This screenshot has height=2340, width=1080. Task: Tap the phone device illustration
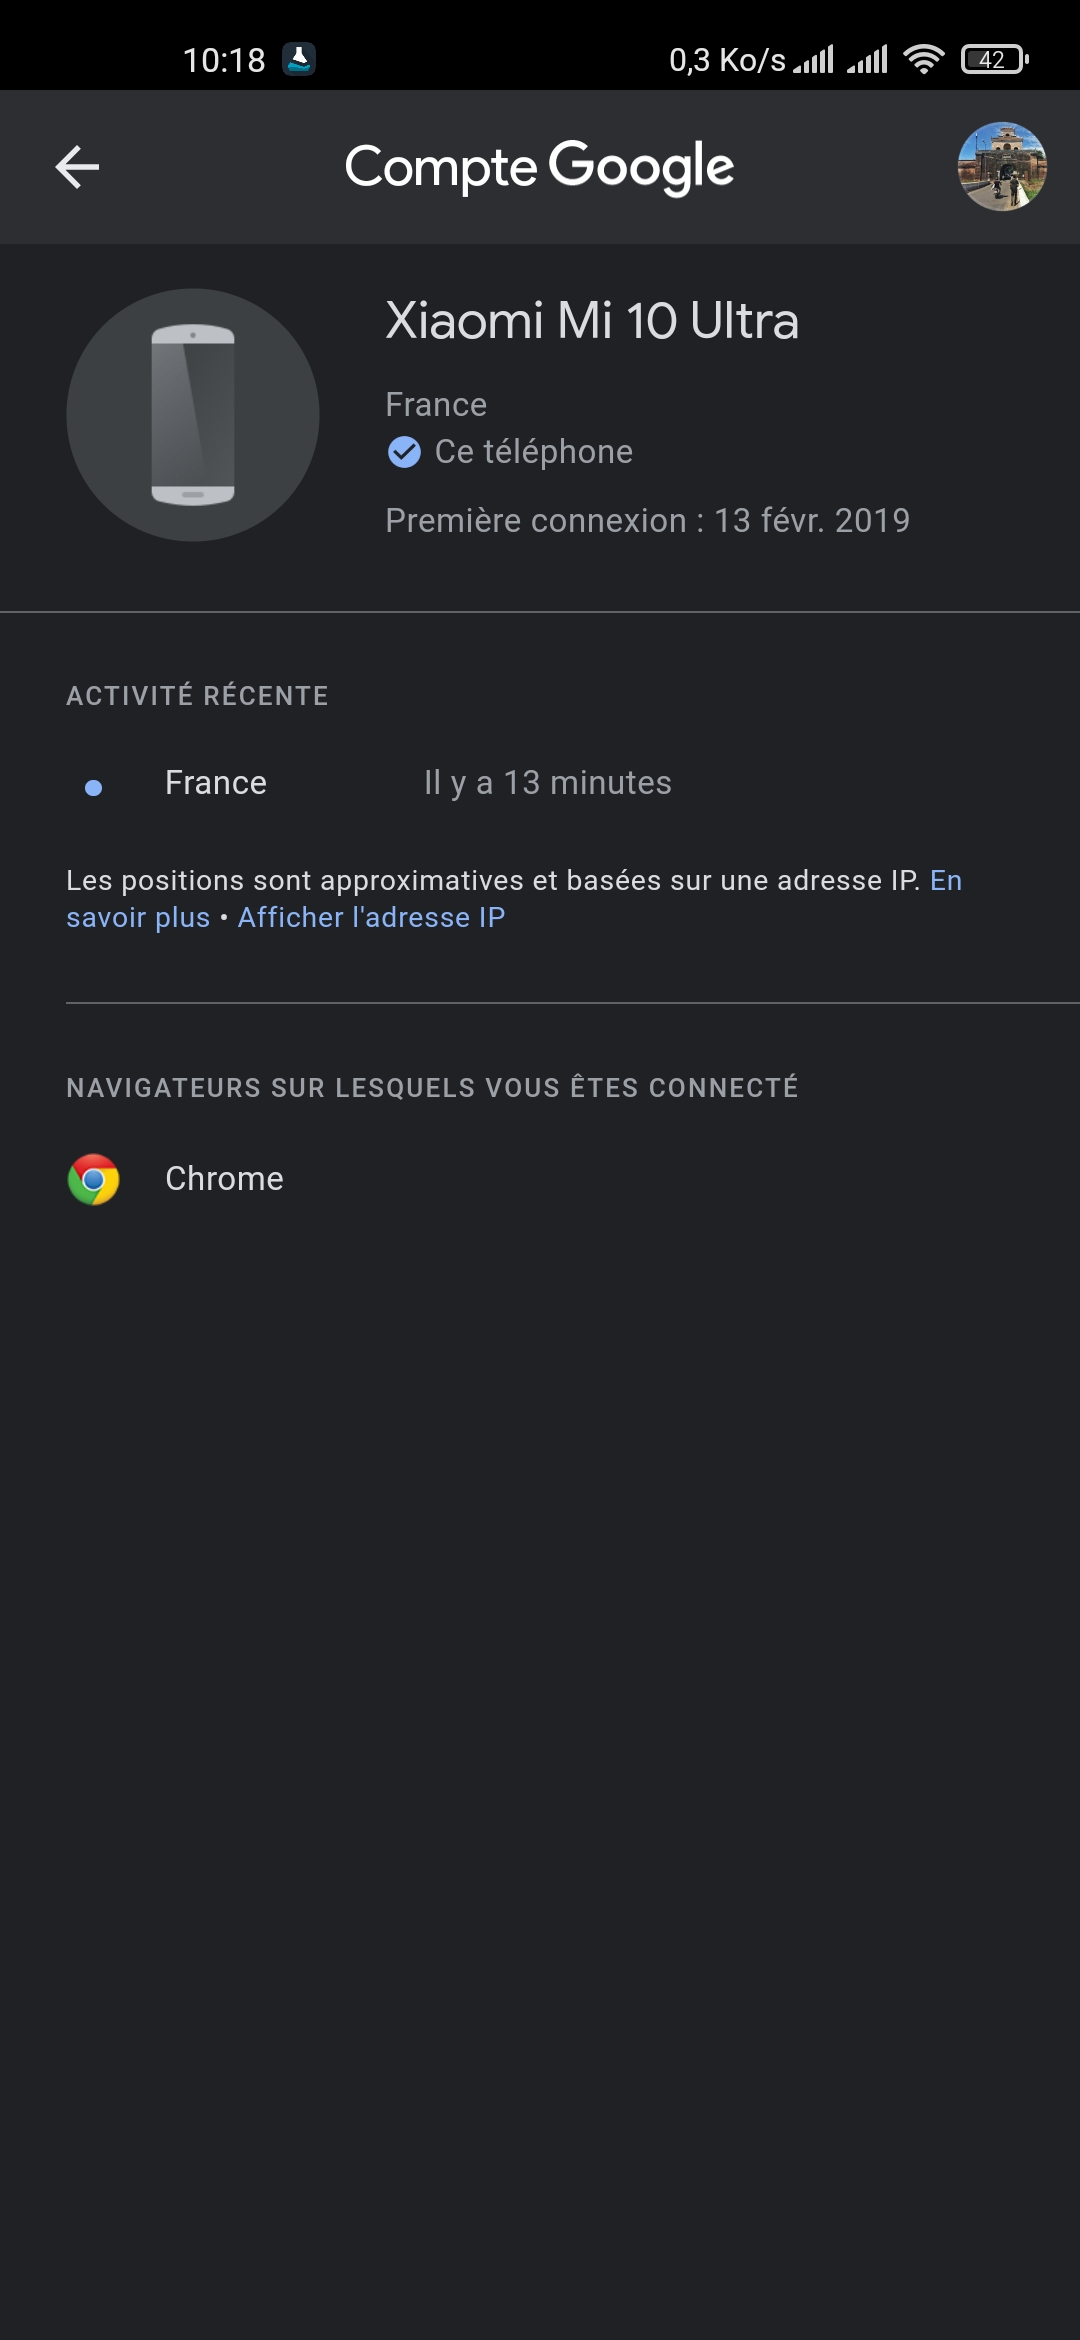[x=193, y=415]
